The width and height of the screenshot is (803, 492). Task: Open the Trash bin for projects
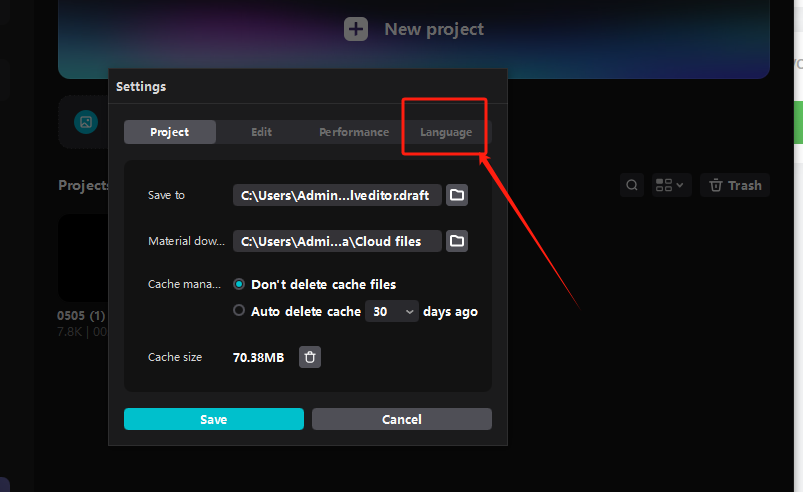click(x=735, y=185)
